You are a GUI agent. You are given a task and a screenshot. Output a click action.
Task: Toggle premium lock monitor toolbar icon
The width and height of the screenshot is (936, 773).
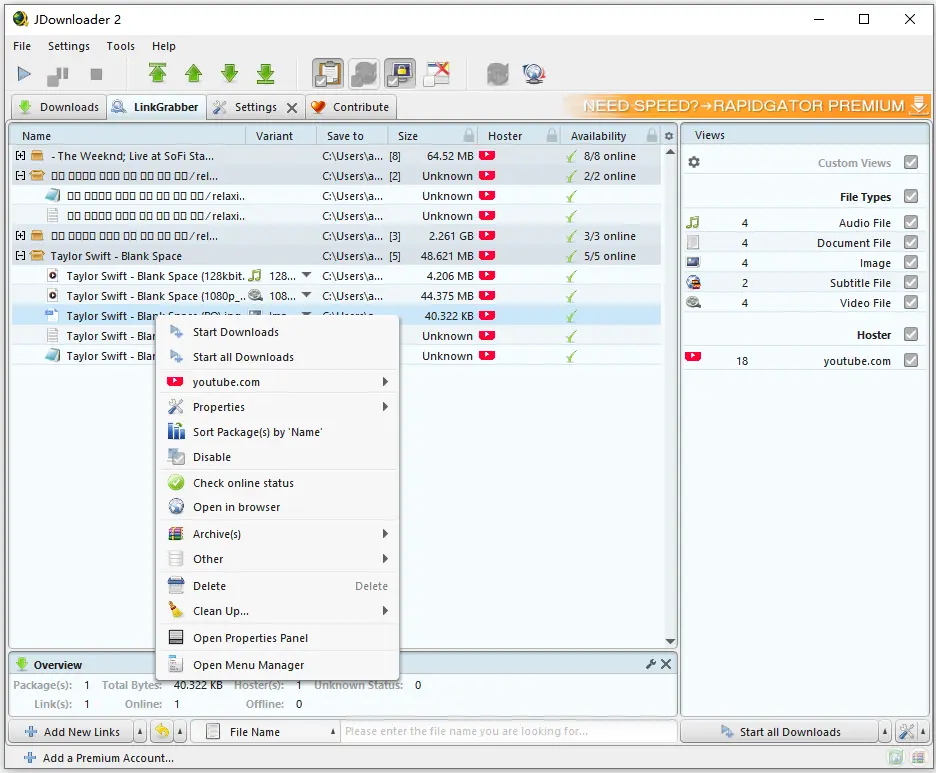pyautogui.click(x=400, y=73)
